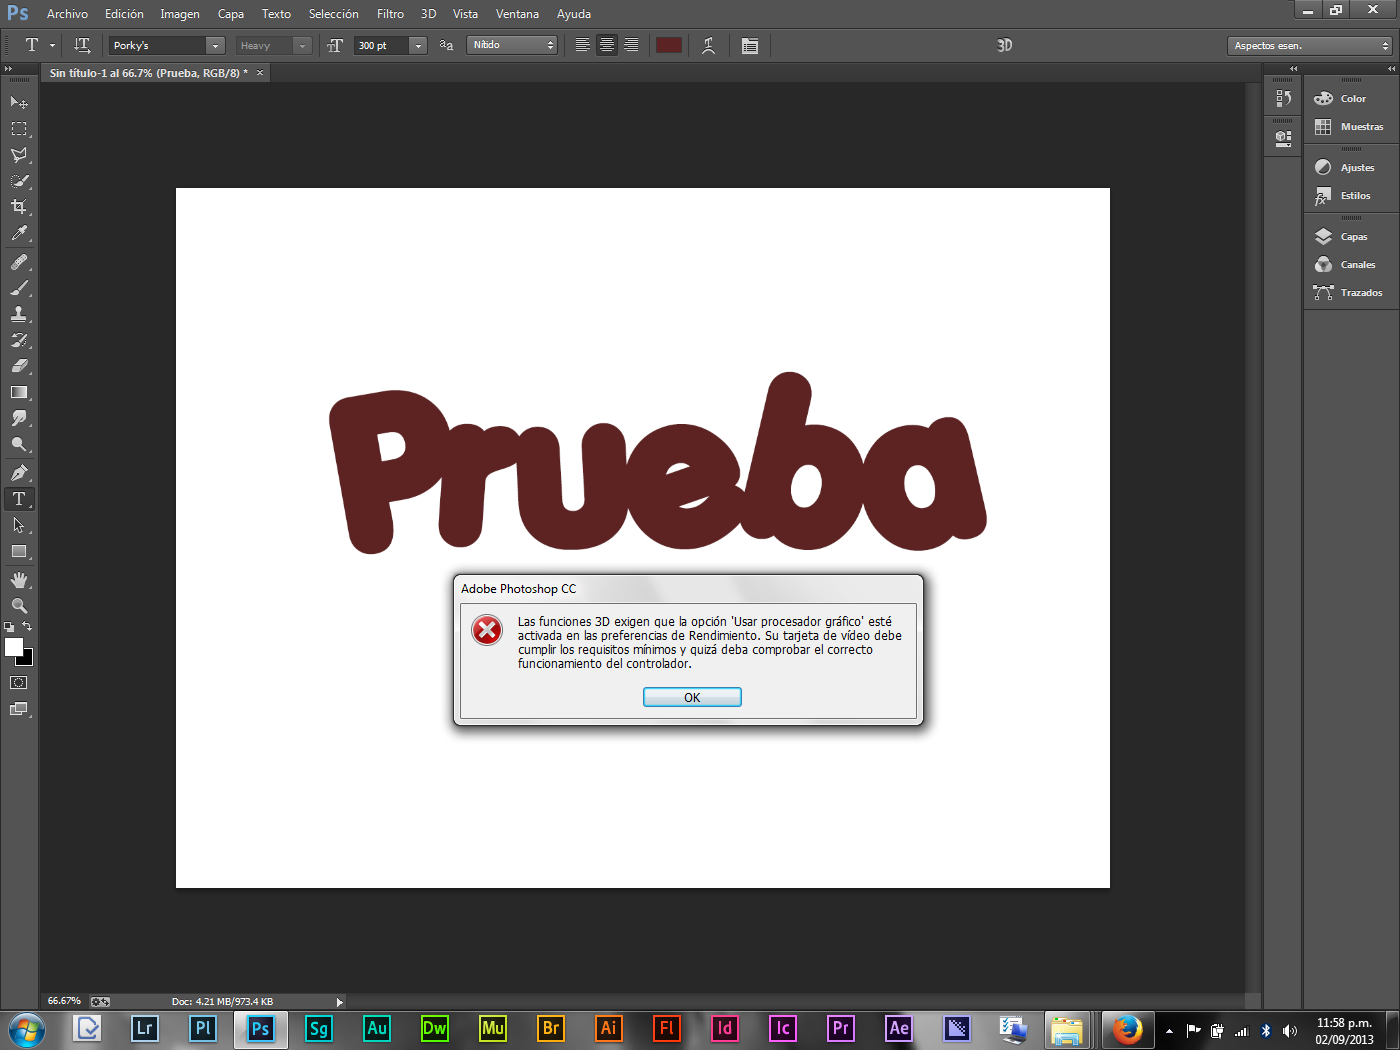
Task: Select the Zoom tool
Action: click(19, 606)
